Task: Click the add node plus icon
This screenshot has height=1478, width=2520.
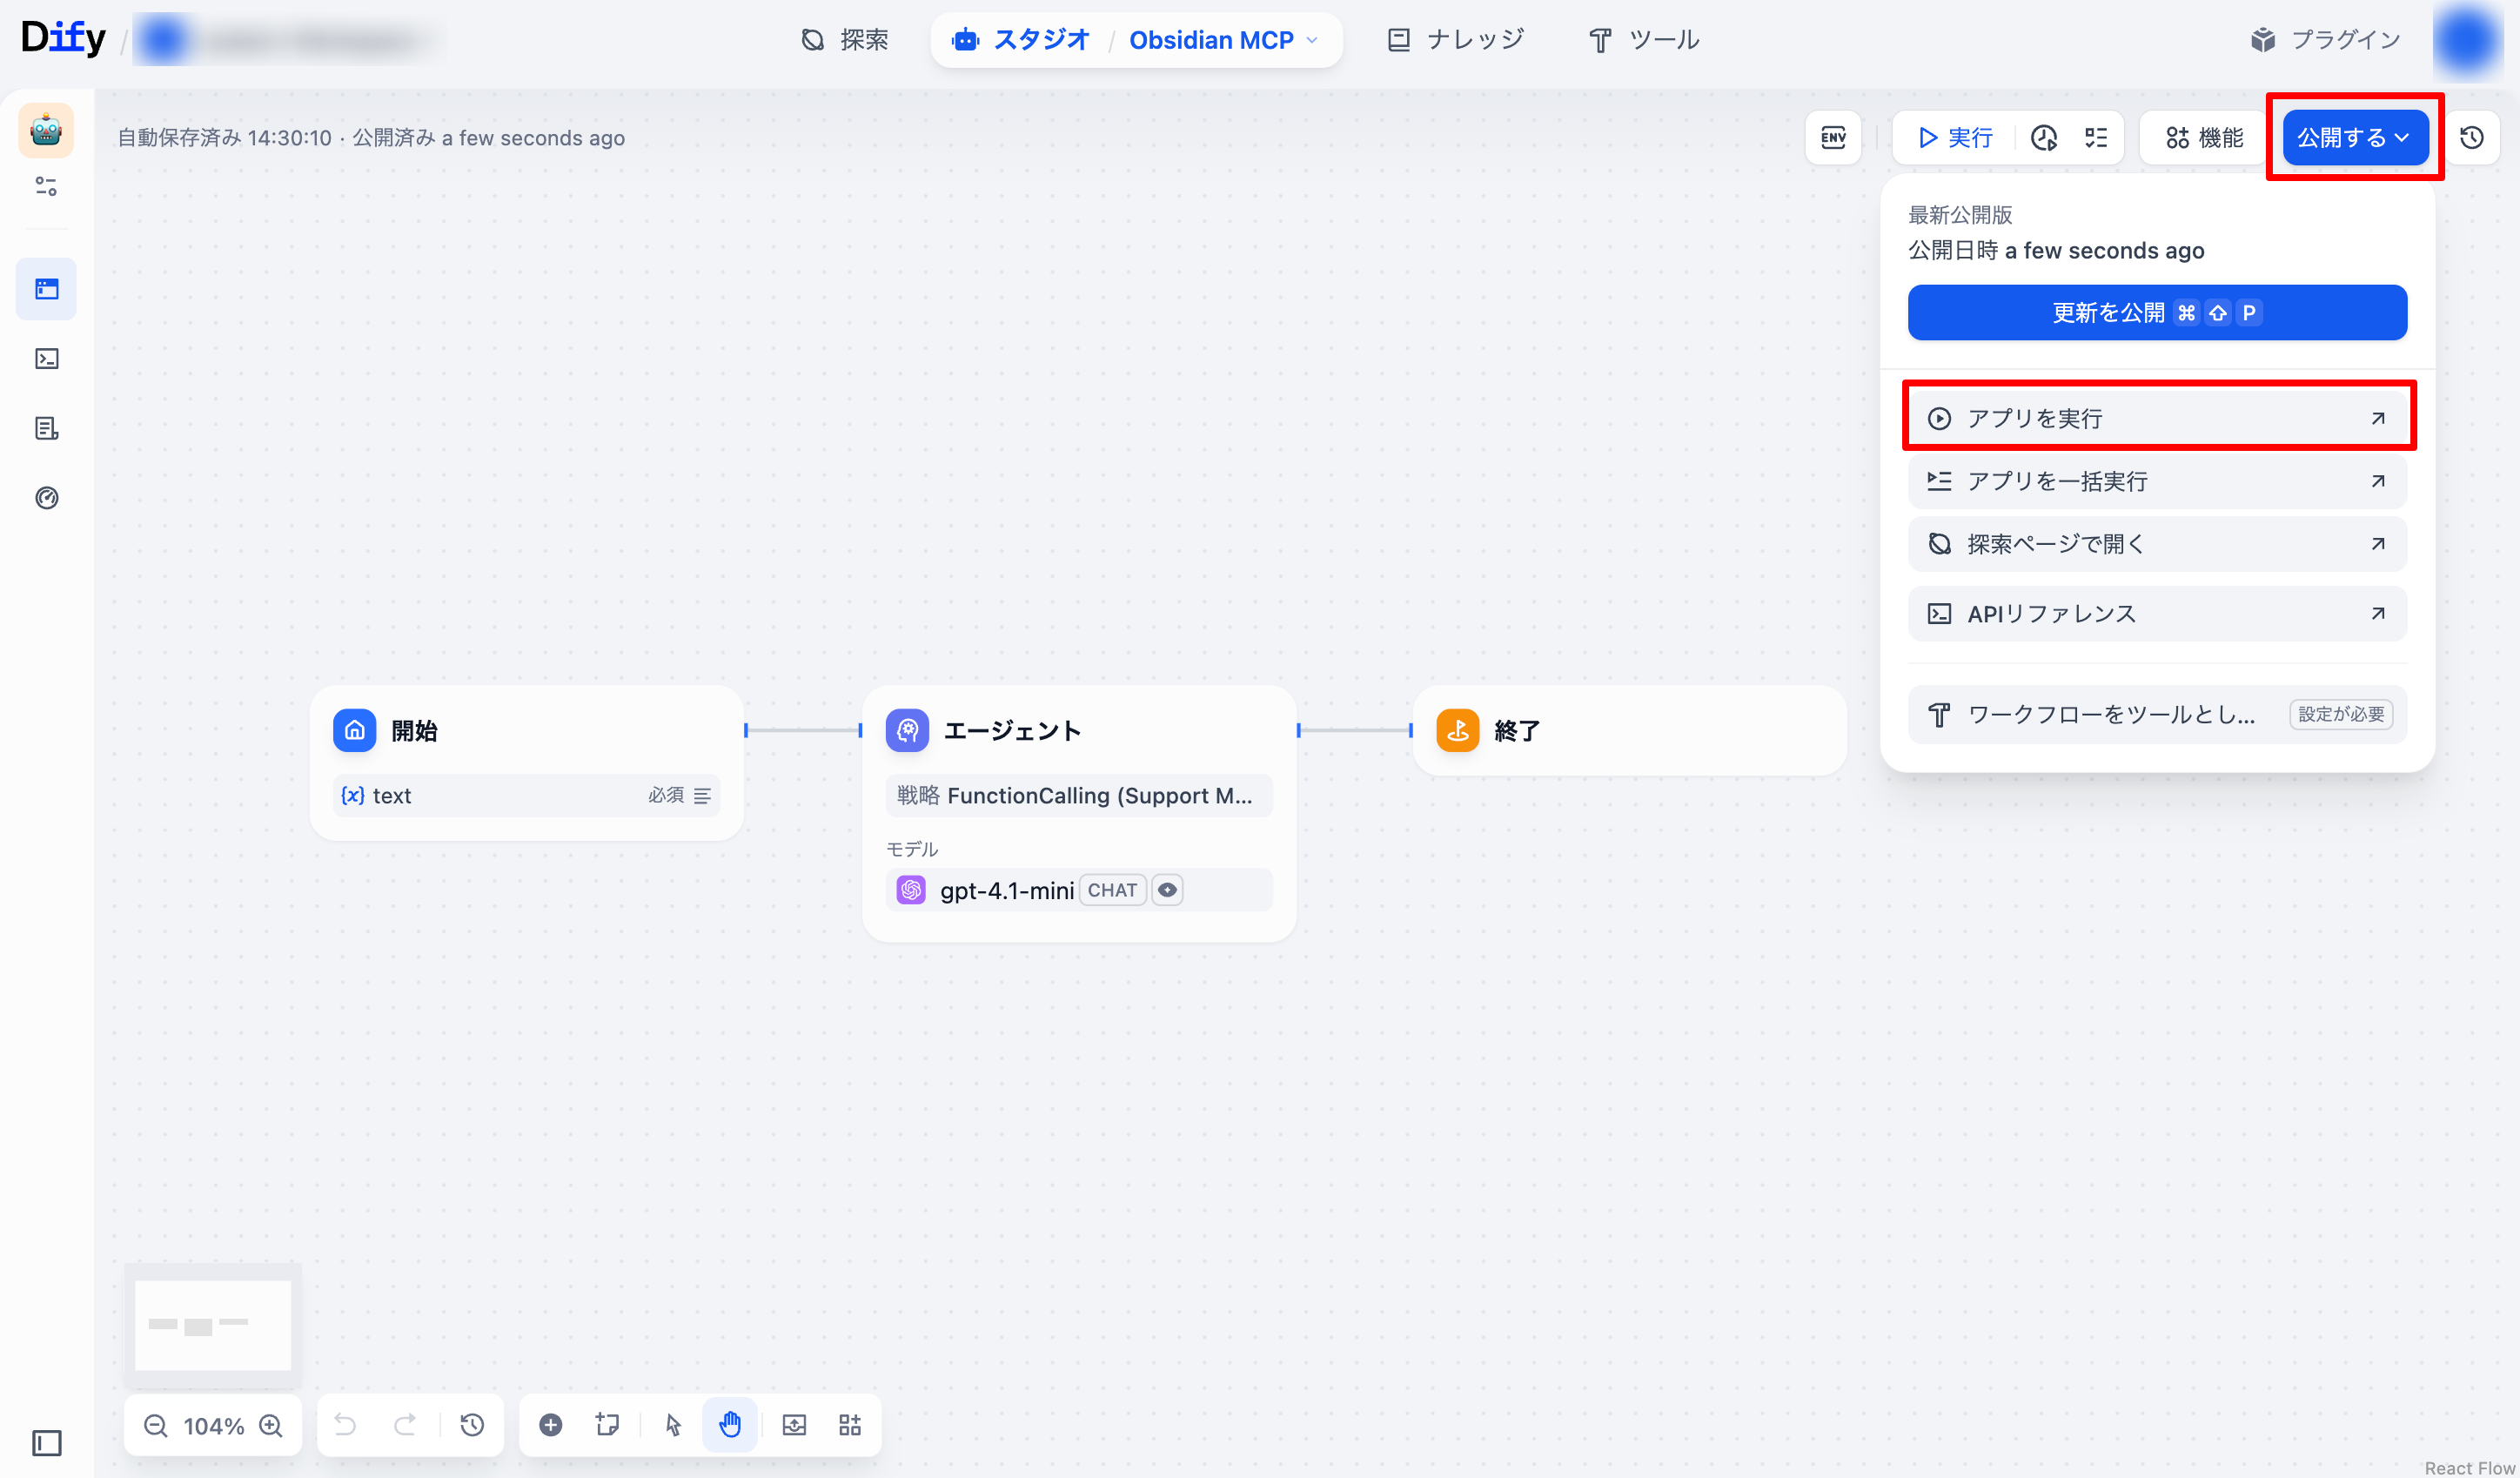Action: pyautogui.click(x=550, y=1424)
